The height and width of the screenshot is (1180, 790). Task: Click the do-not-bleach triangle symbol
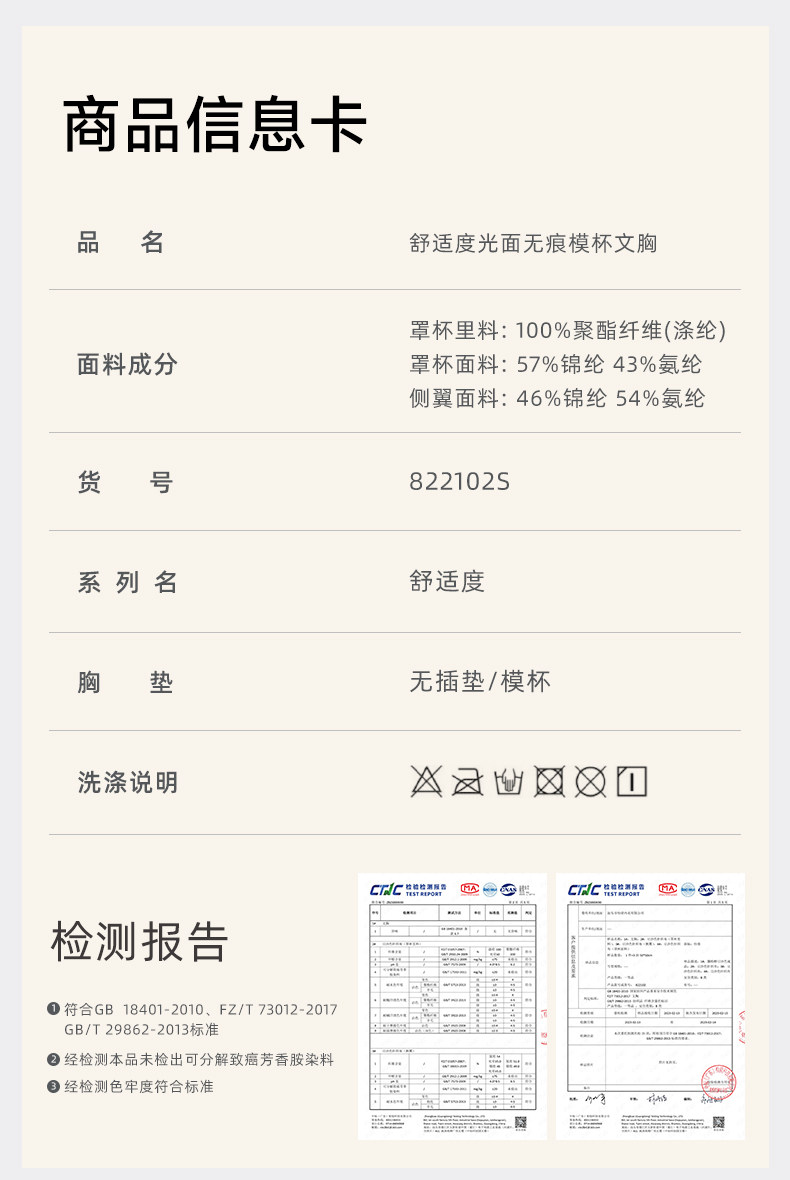[426, 781]
